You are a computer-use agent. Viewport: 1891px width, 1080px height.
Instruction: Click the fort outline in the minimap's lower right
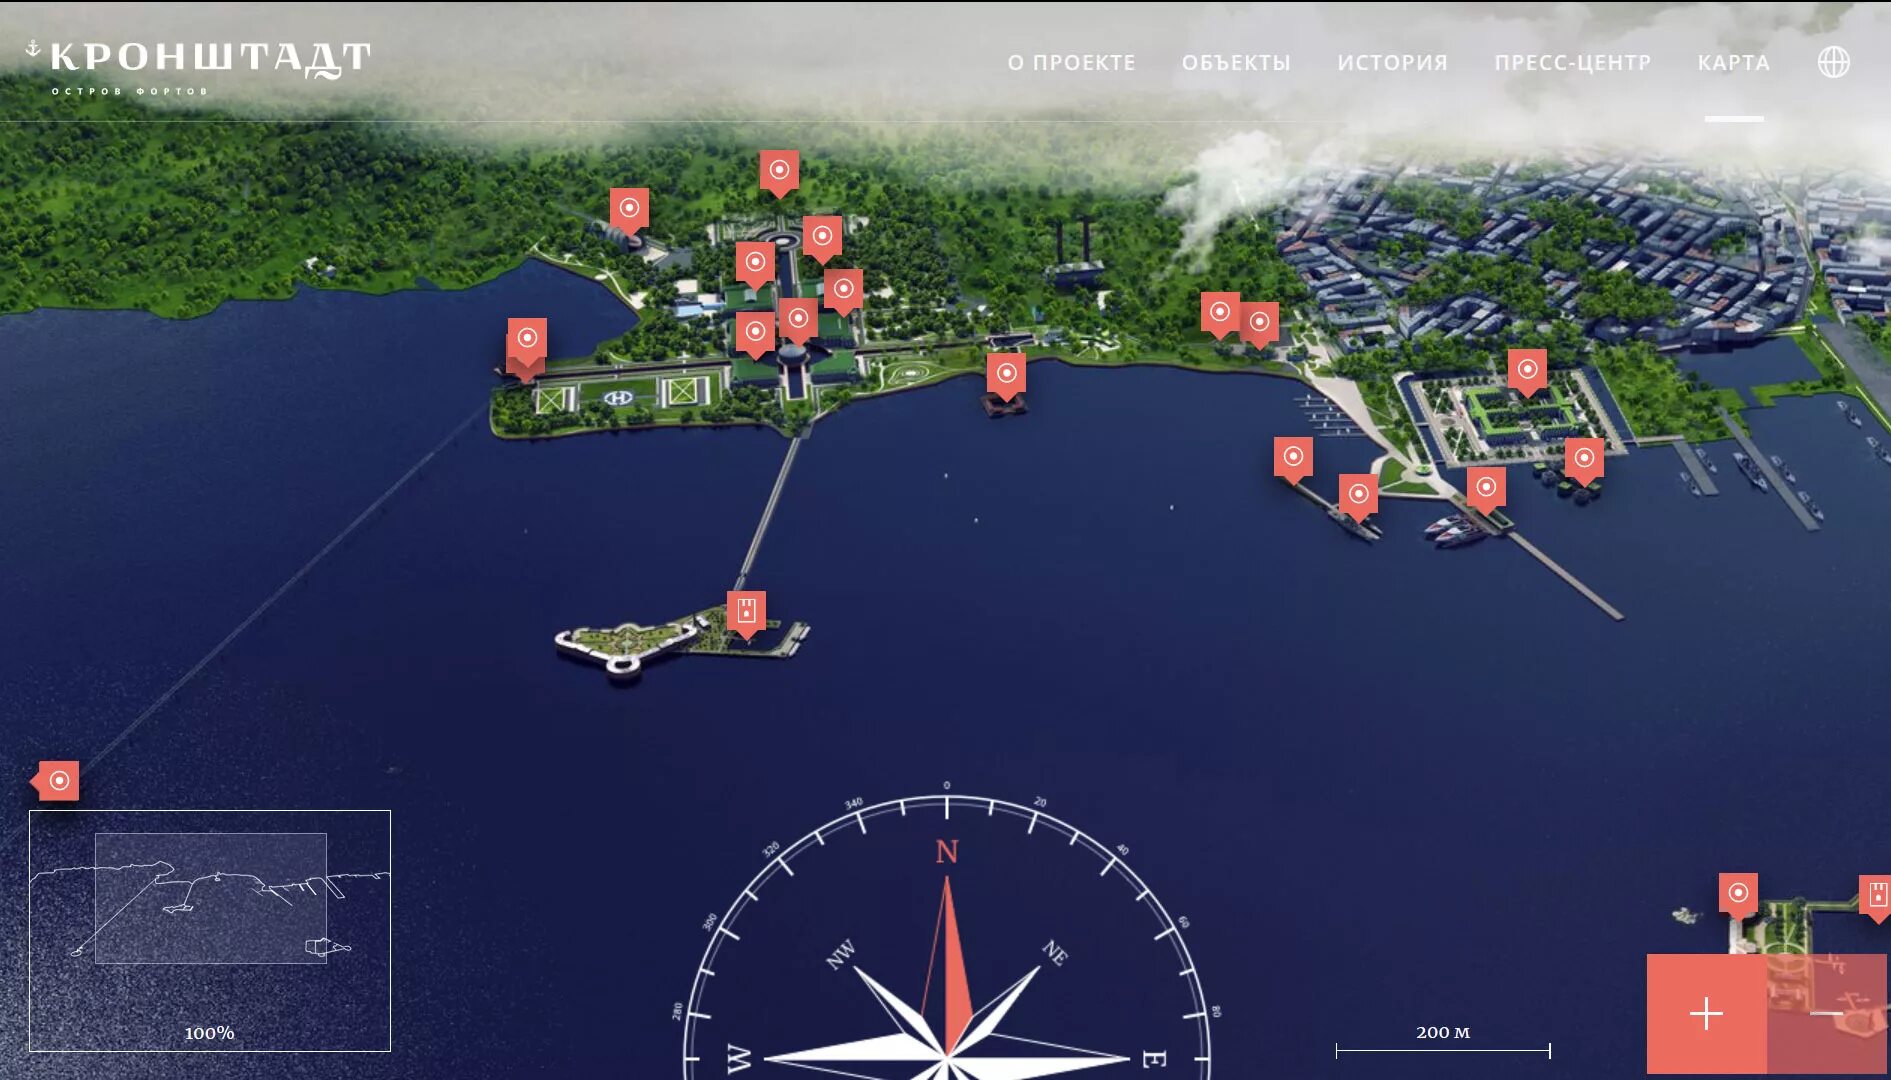pyautogui.click(x=327, y=946)
